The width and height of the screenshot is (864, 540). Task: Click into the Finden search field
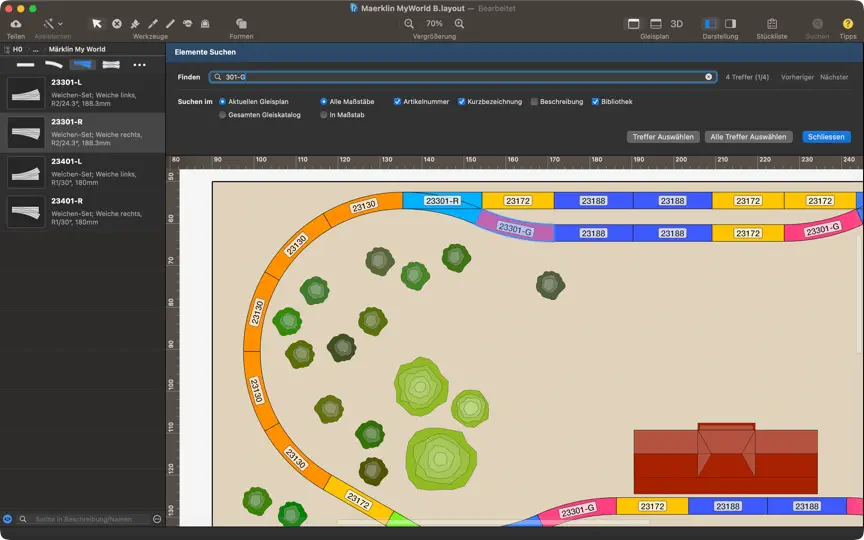point(463,77)
